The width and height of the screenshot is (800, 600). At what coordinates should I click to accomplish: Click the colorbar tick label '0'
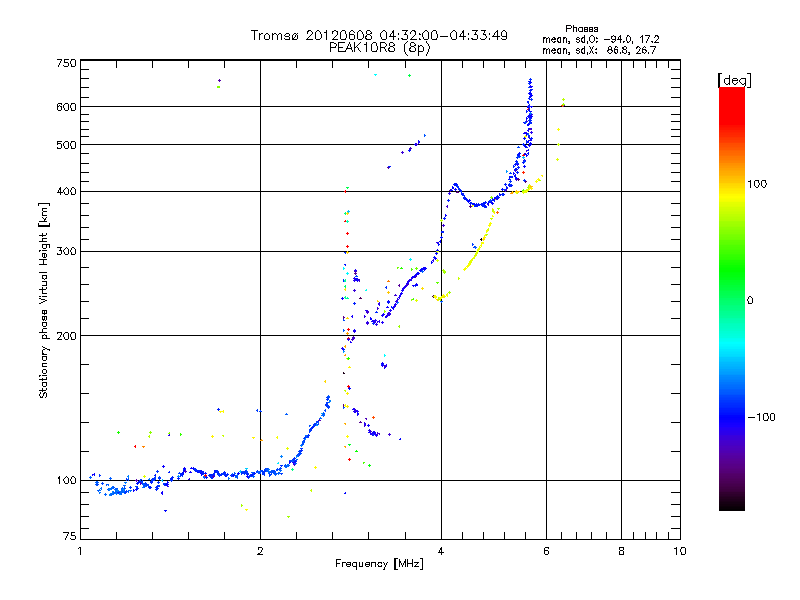pyautogui.click(x=750, y=301)
